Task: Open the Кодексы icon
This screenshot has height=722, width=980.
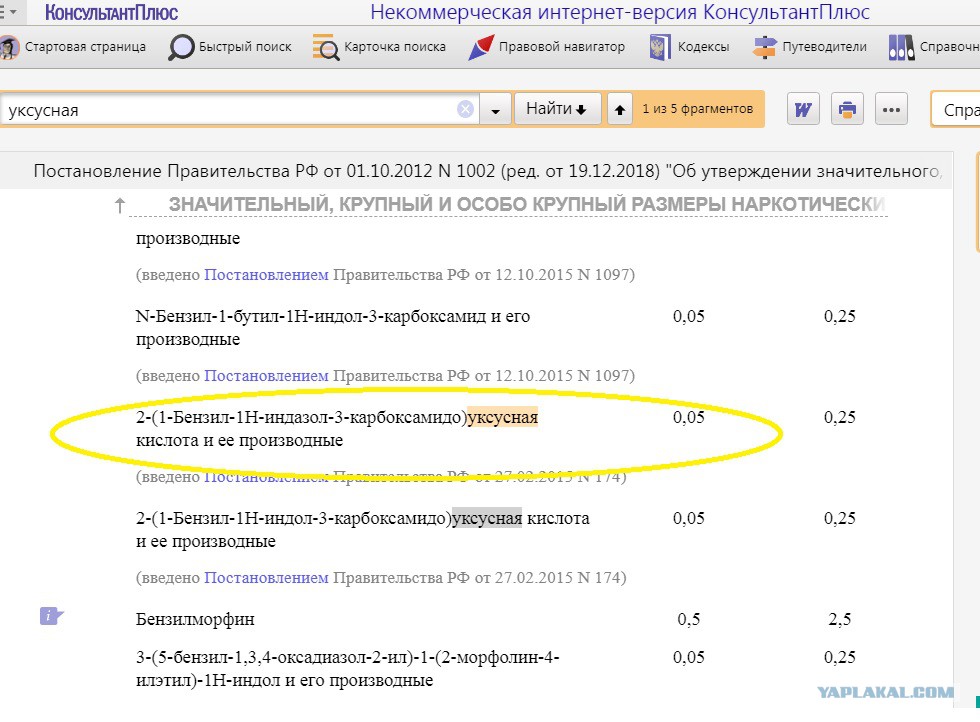Action: tap(659, 48)
